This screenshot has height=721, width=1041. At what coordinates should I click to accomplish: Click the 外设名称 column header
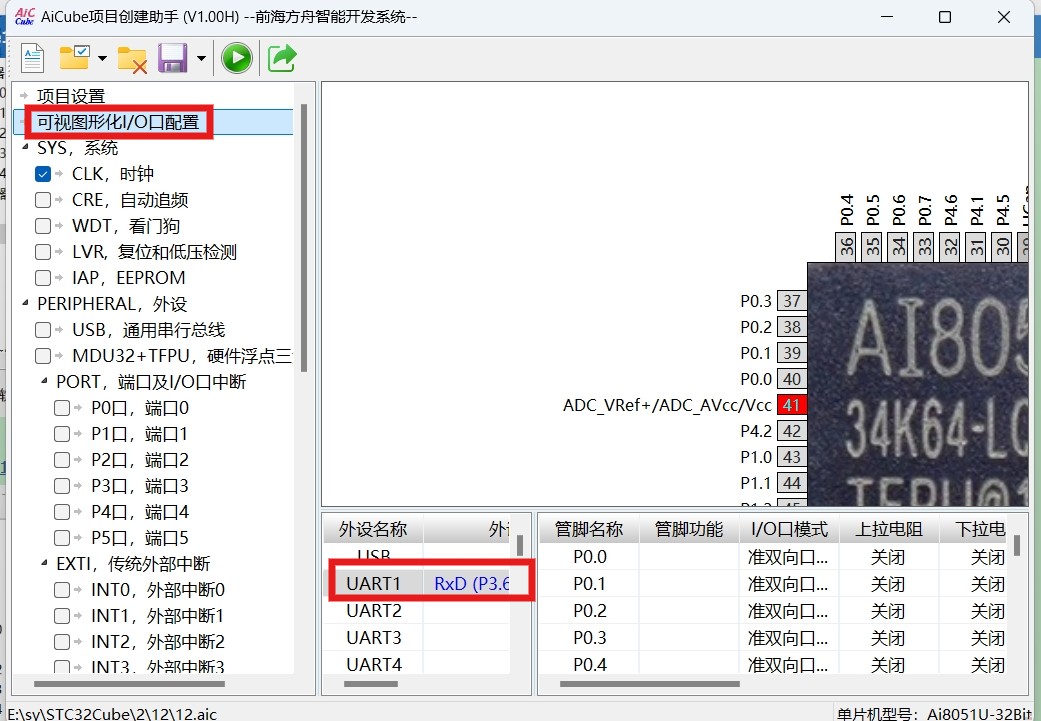point(373,529)
